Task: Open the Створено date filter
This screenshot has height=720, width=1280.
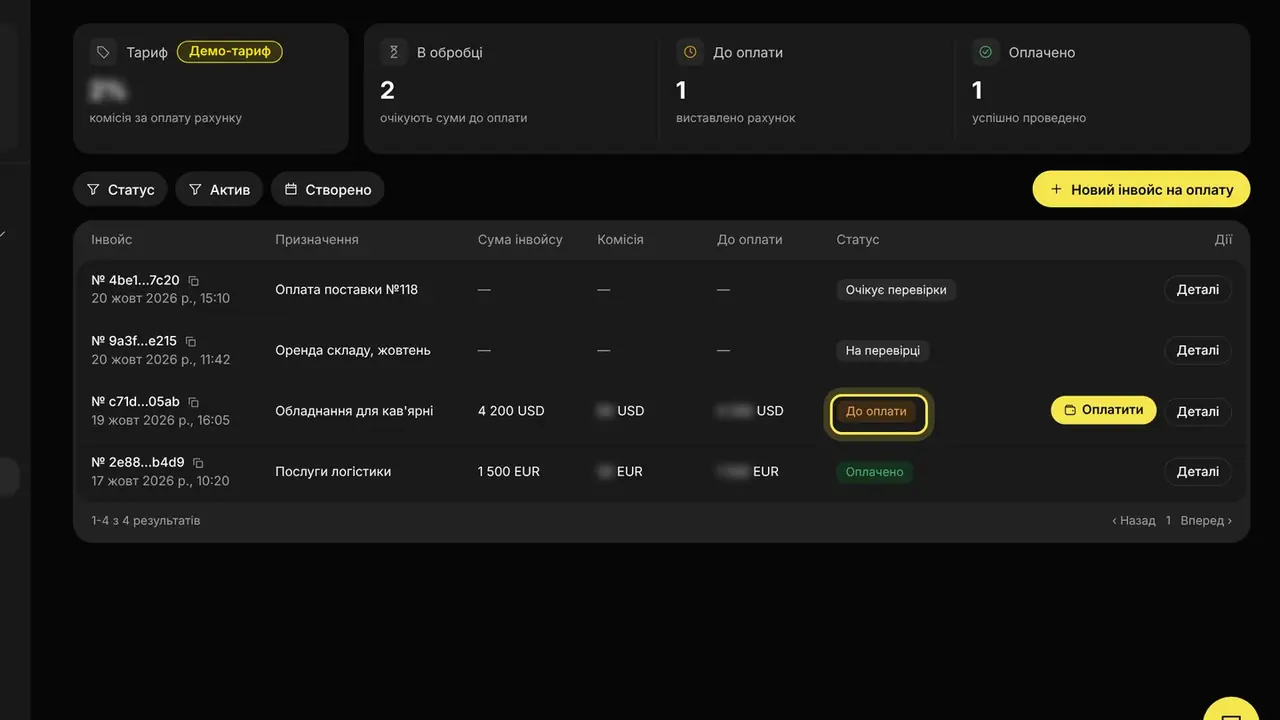Action: pyautogui.click(x=328, y=189)
